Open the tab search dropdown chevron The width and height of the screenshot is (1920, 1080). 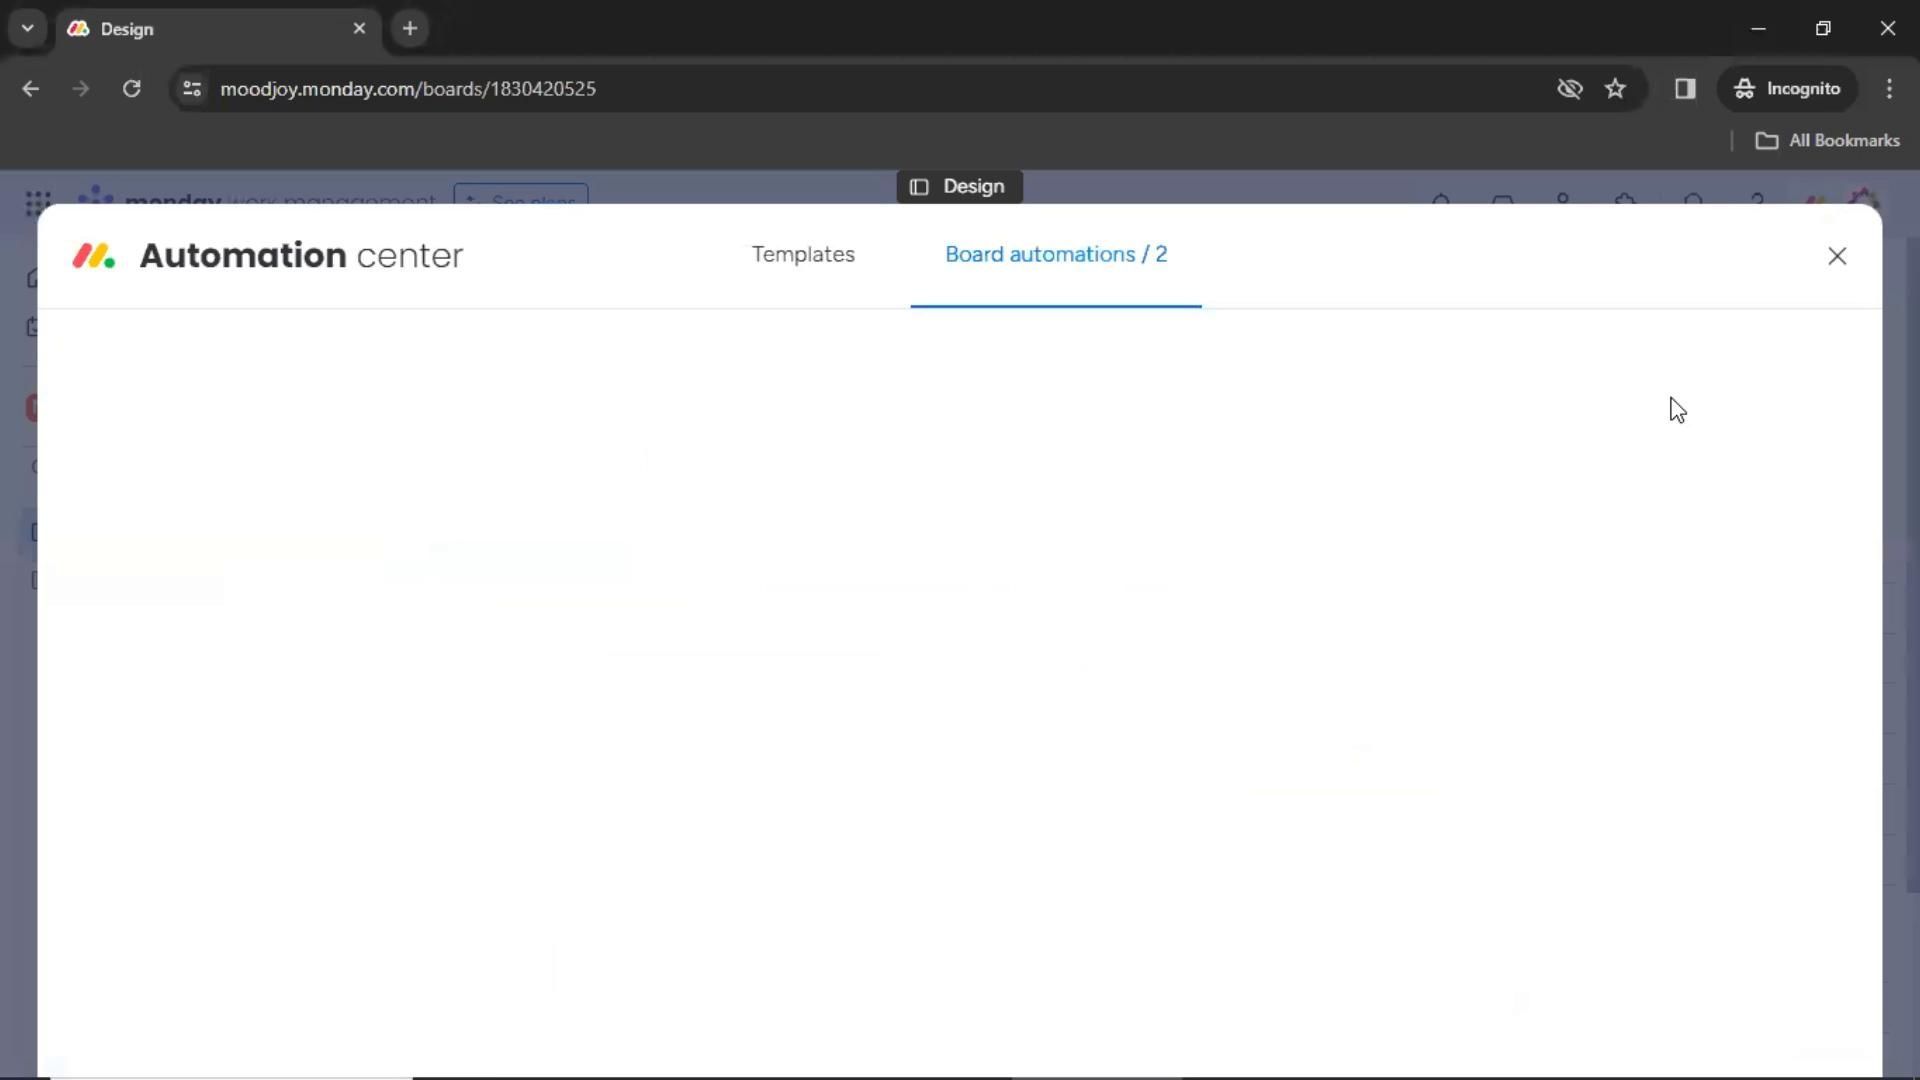[x=27, y=28]
